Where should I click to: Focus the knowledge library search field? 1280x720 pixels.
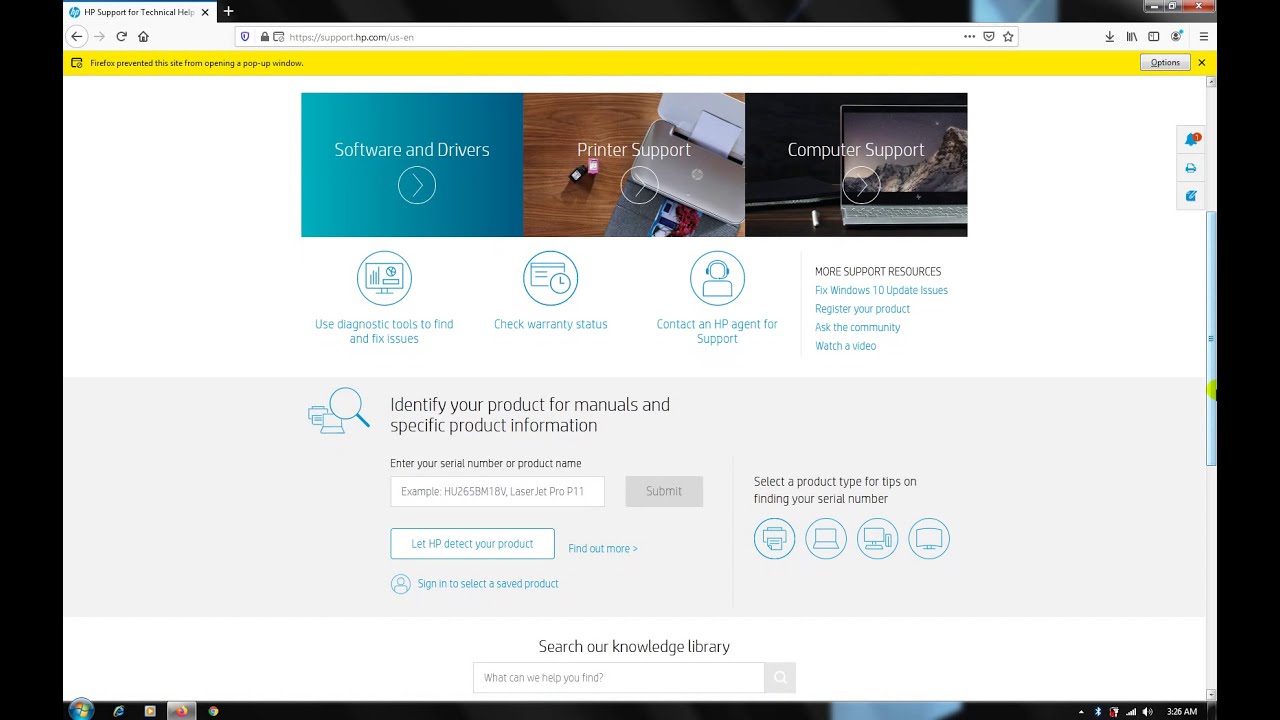[x=618, y=678]
